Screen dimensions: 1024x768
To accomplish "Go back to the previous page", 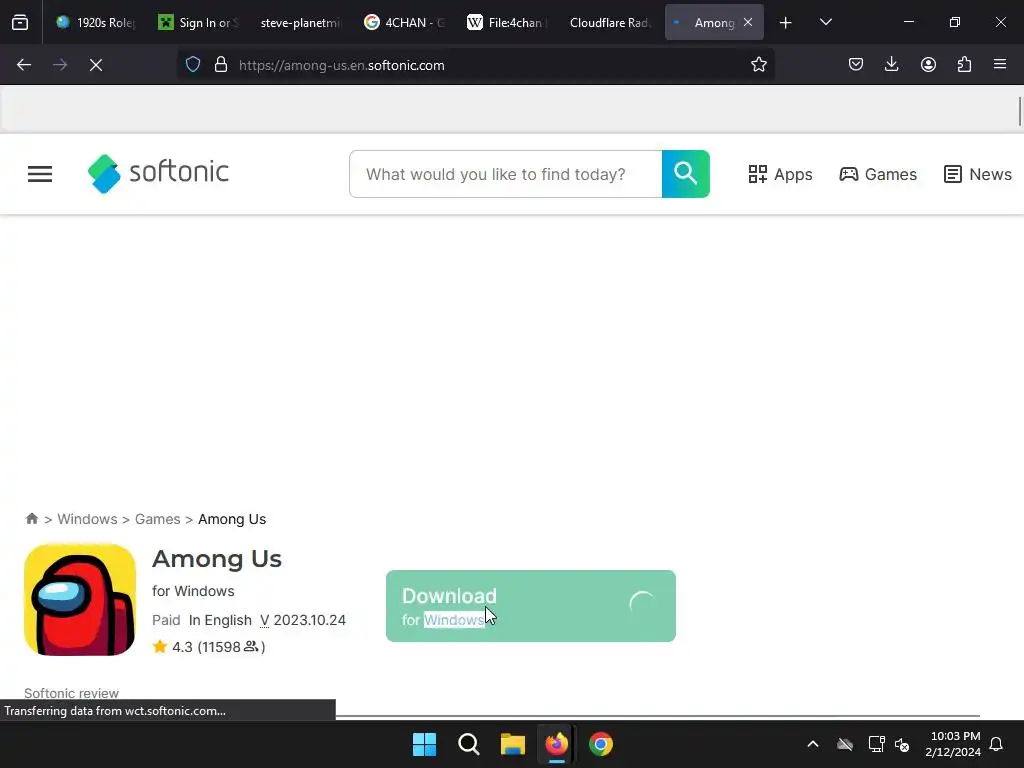I will 24,65.
